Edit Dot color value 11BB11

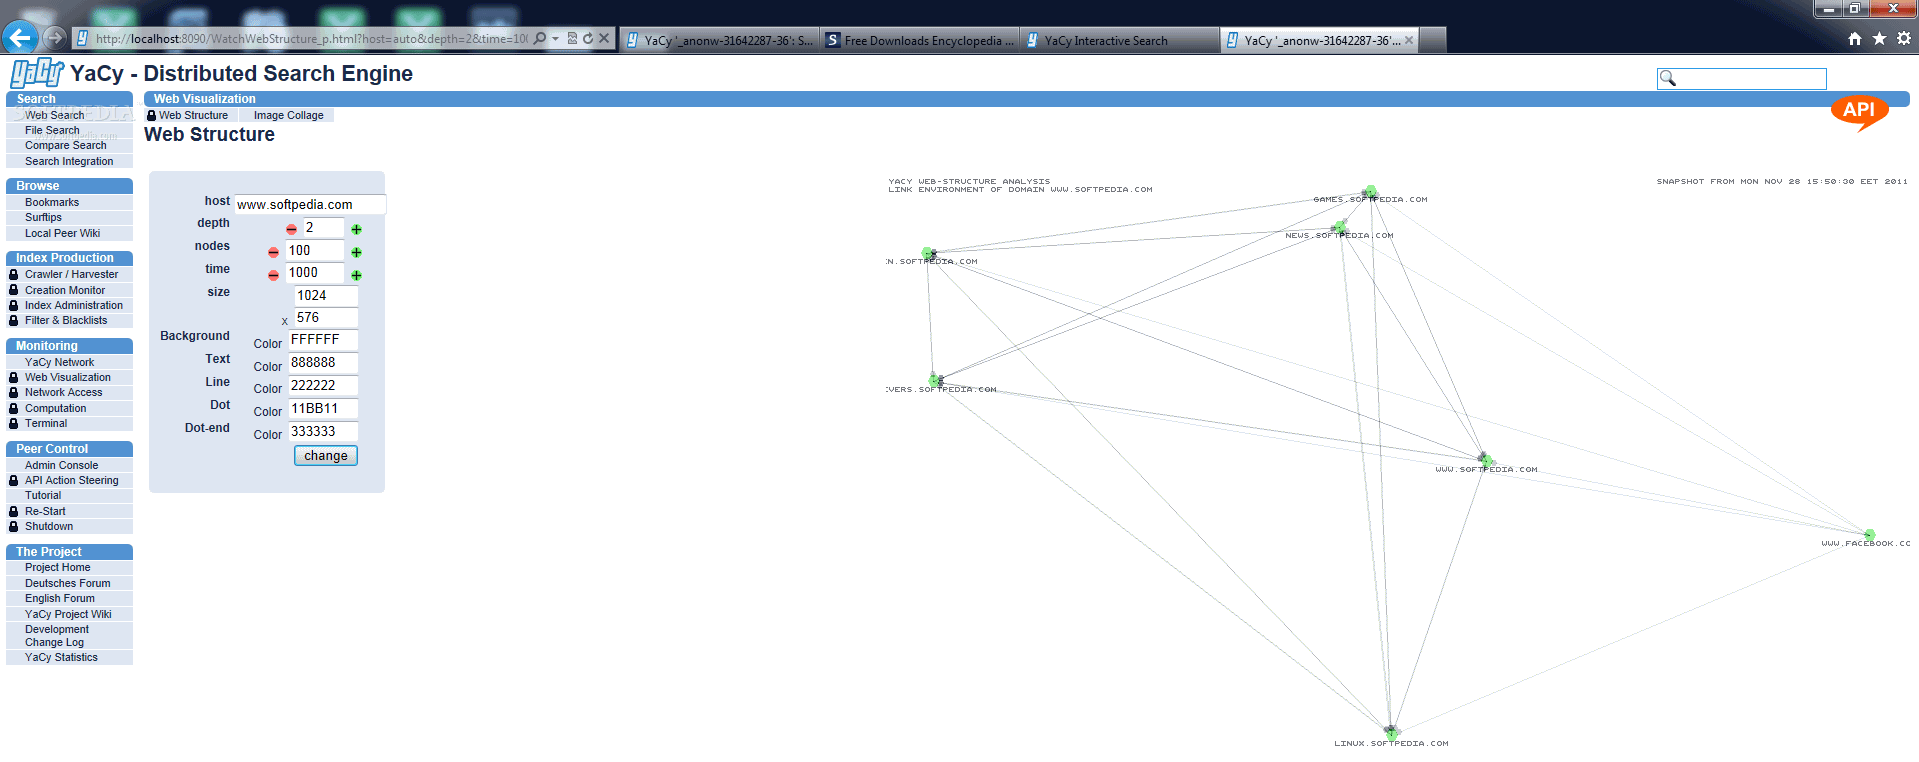coord(323,408)
